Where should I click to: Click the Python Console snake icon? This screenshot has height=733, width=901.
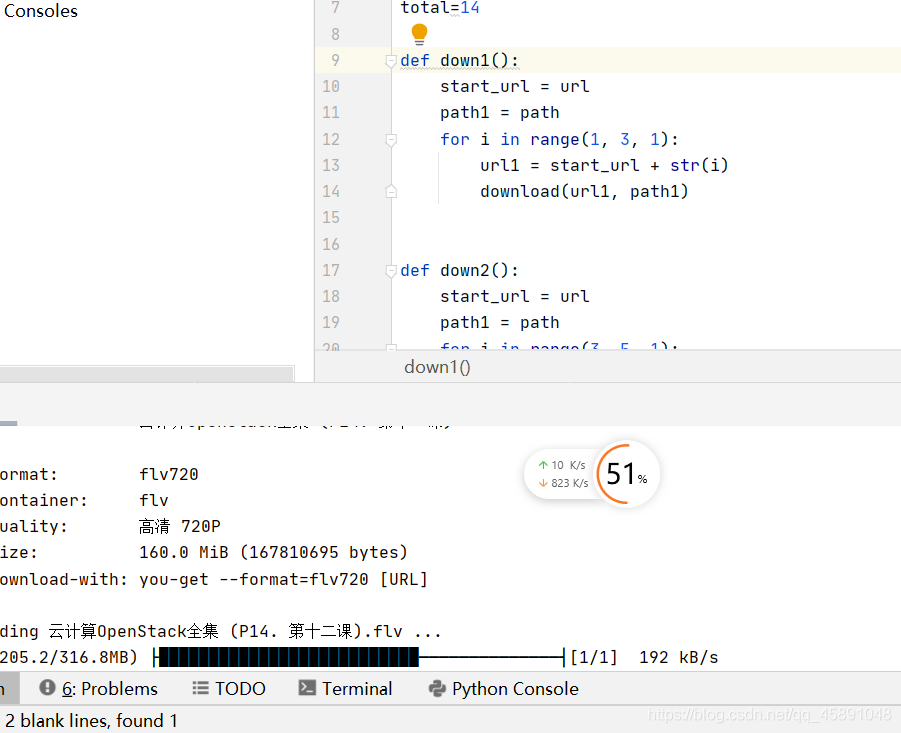436,688
